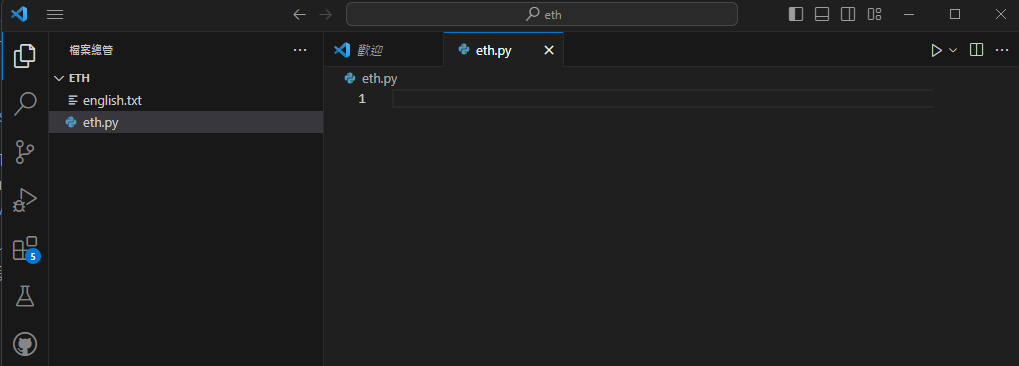
Task: Open the Testing flask icon view
Action: (25, 296)
